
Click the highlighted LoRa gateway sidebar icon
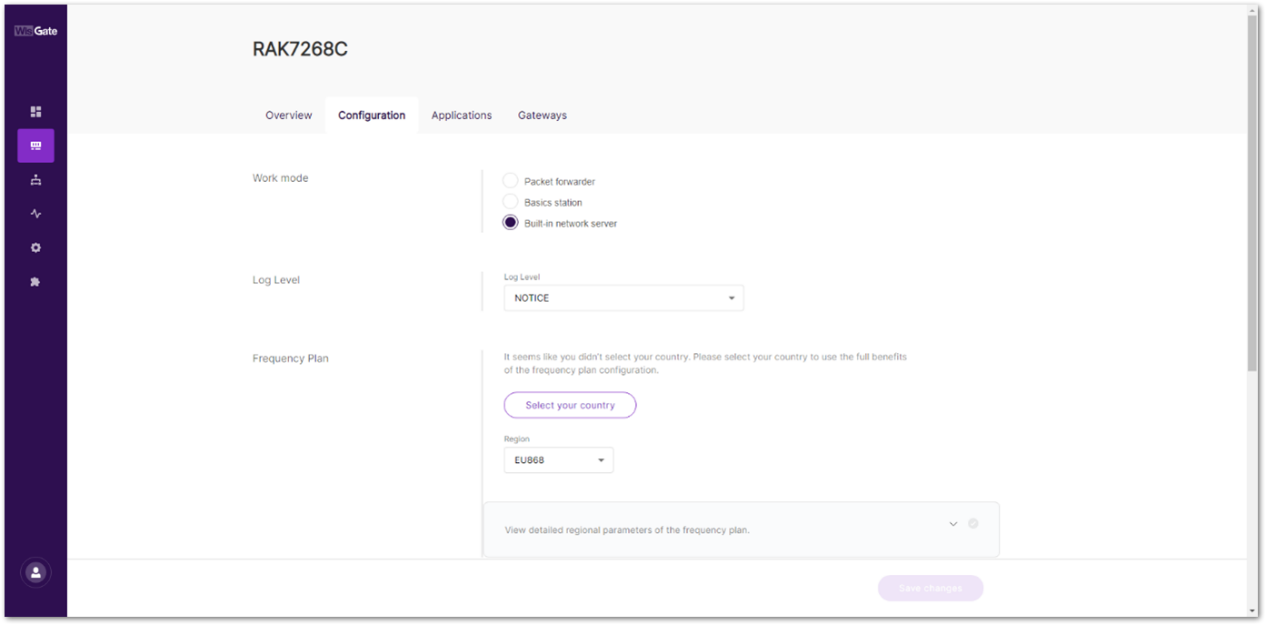[x=36, y=146]
